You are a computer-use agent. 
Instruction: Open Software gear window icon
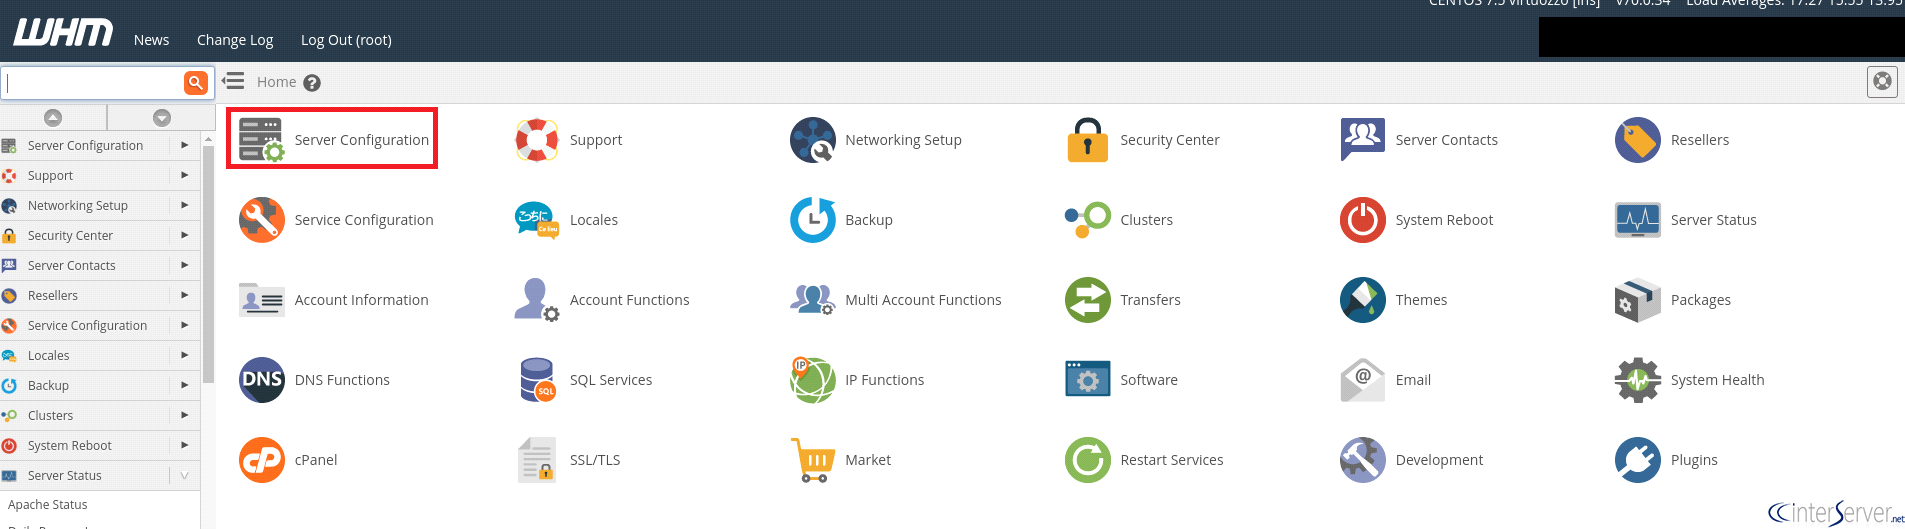click(1088, 380)
